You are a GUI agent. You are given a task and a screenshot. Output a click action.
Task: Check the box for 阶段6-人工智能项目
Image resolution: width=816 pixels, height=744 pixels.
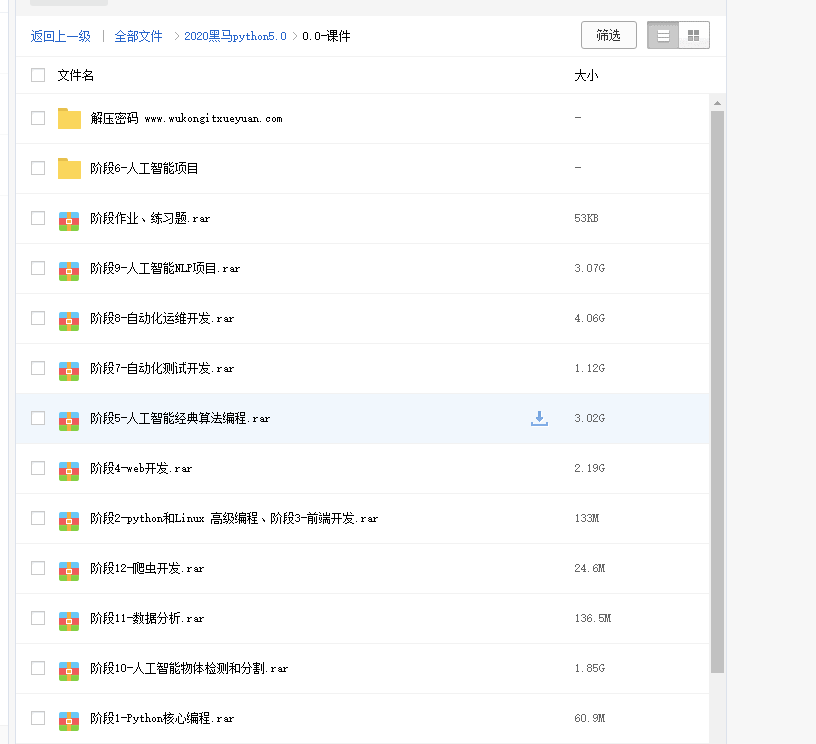point(38,168)
